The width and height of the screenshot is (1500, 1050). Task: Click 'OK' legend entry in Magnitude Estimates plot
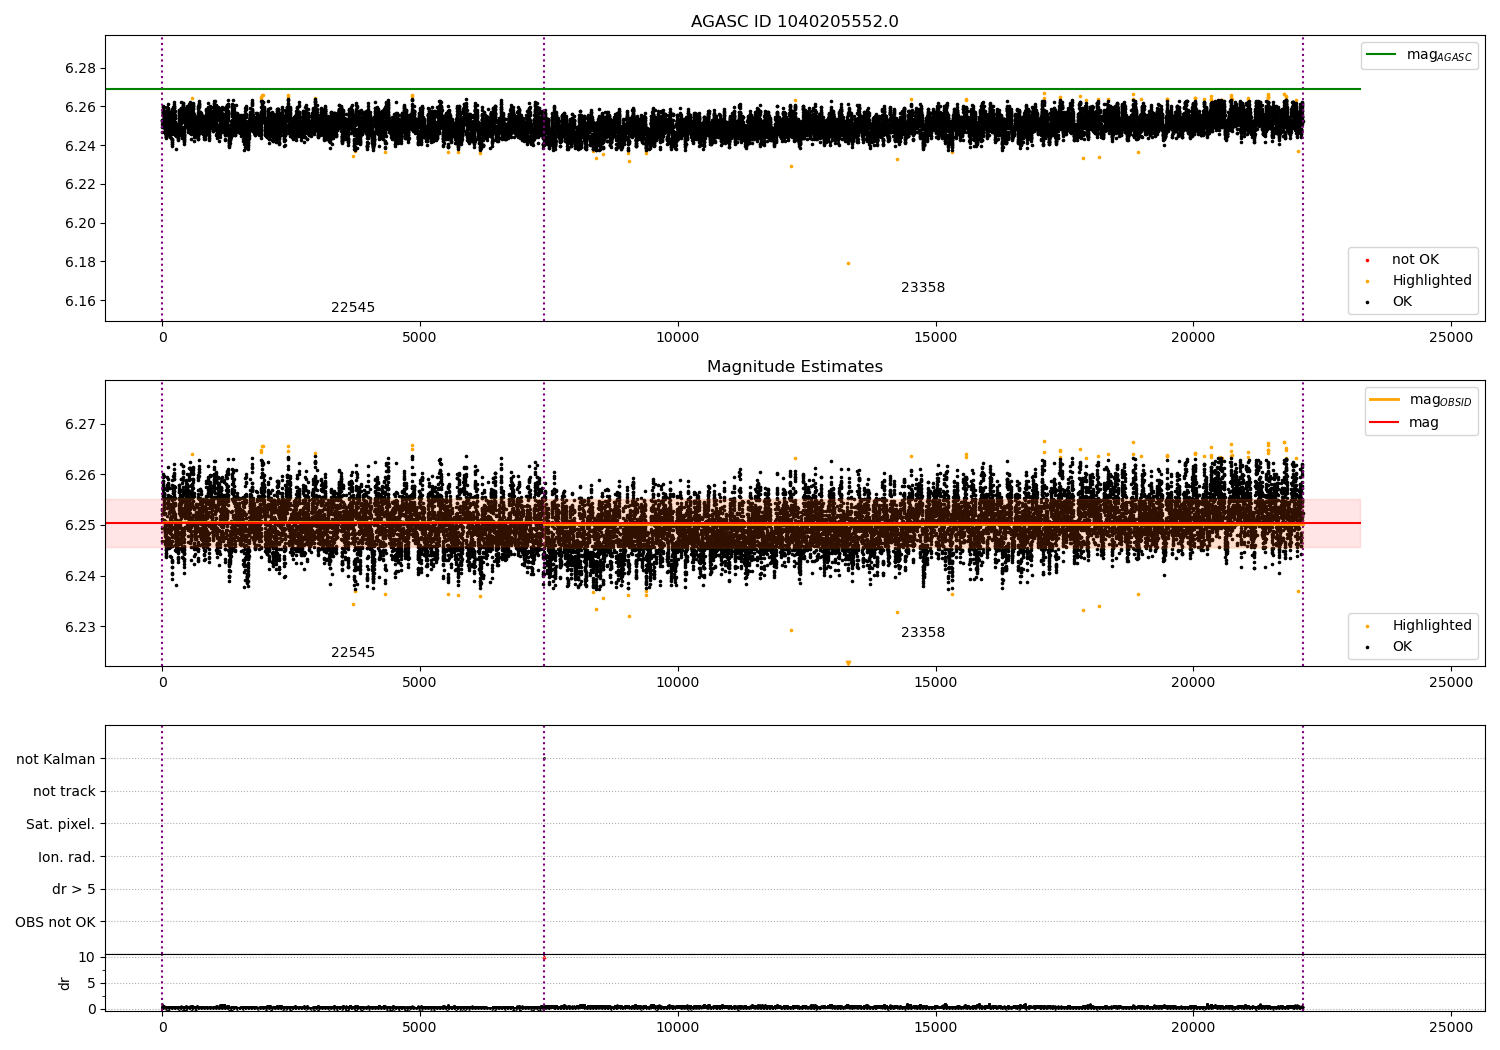coord(1390,647)
